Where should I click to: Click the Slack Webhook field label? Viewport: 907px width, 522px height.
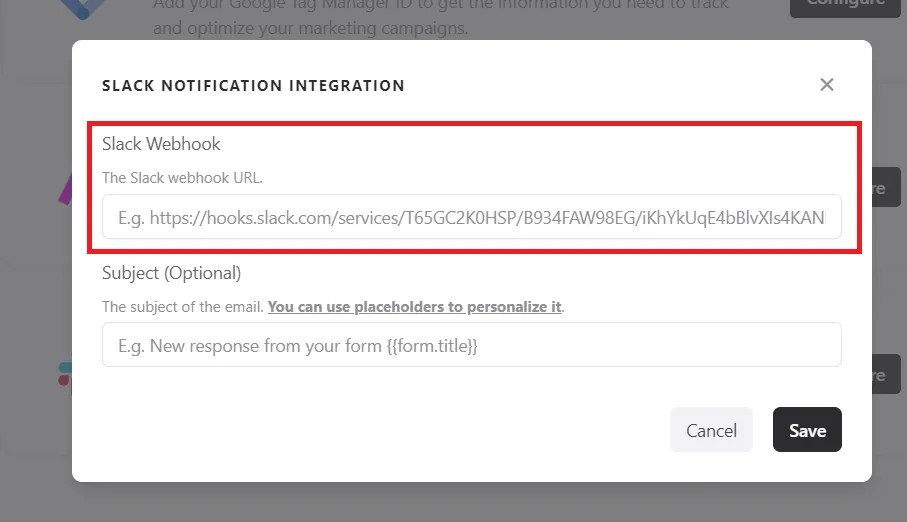tap(161, 144)
